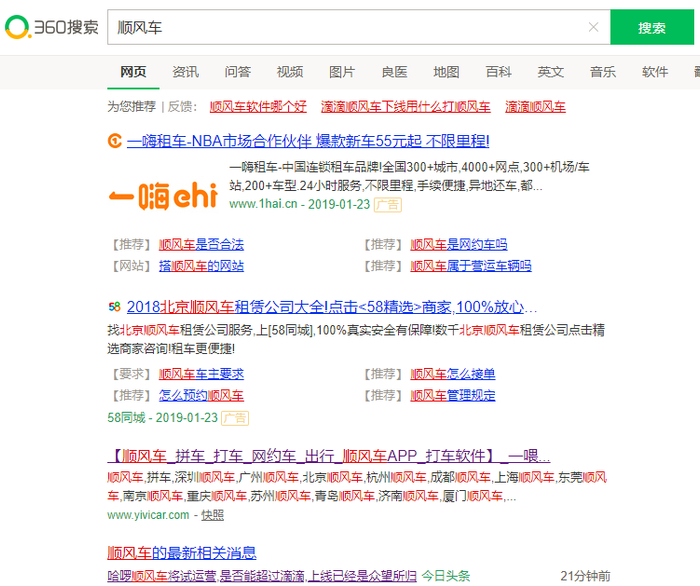This screenshot has height=586, width=700.
Task: Open the 顺风车怎么接单 link
Action: tap(453, 374)
